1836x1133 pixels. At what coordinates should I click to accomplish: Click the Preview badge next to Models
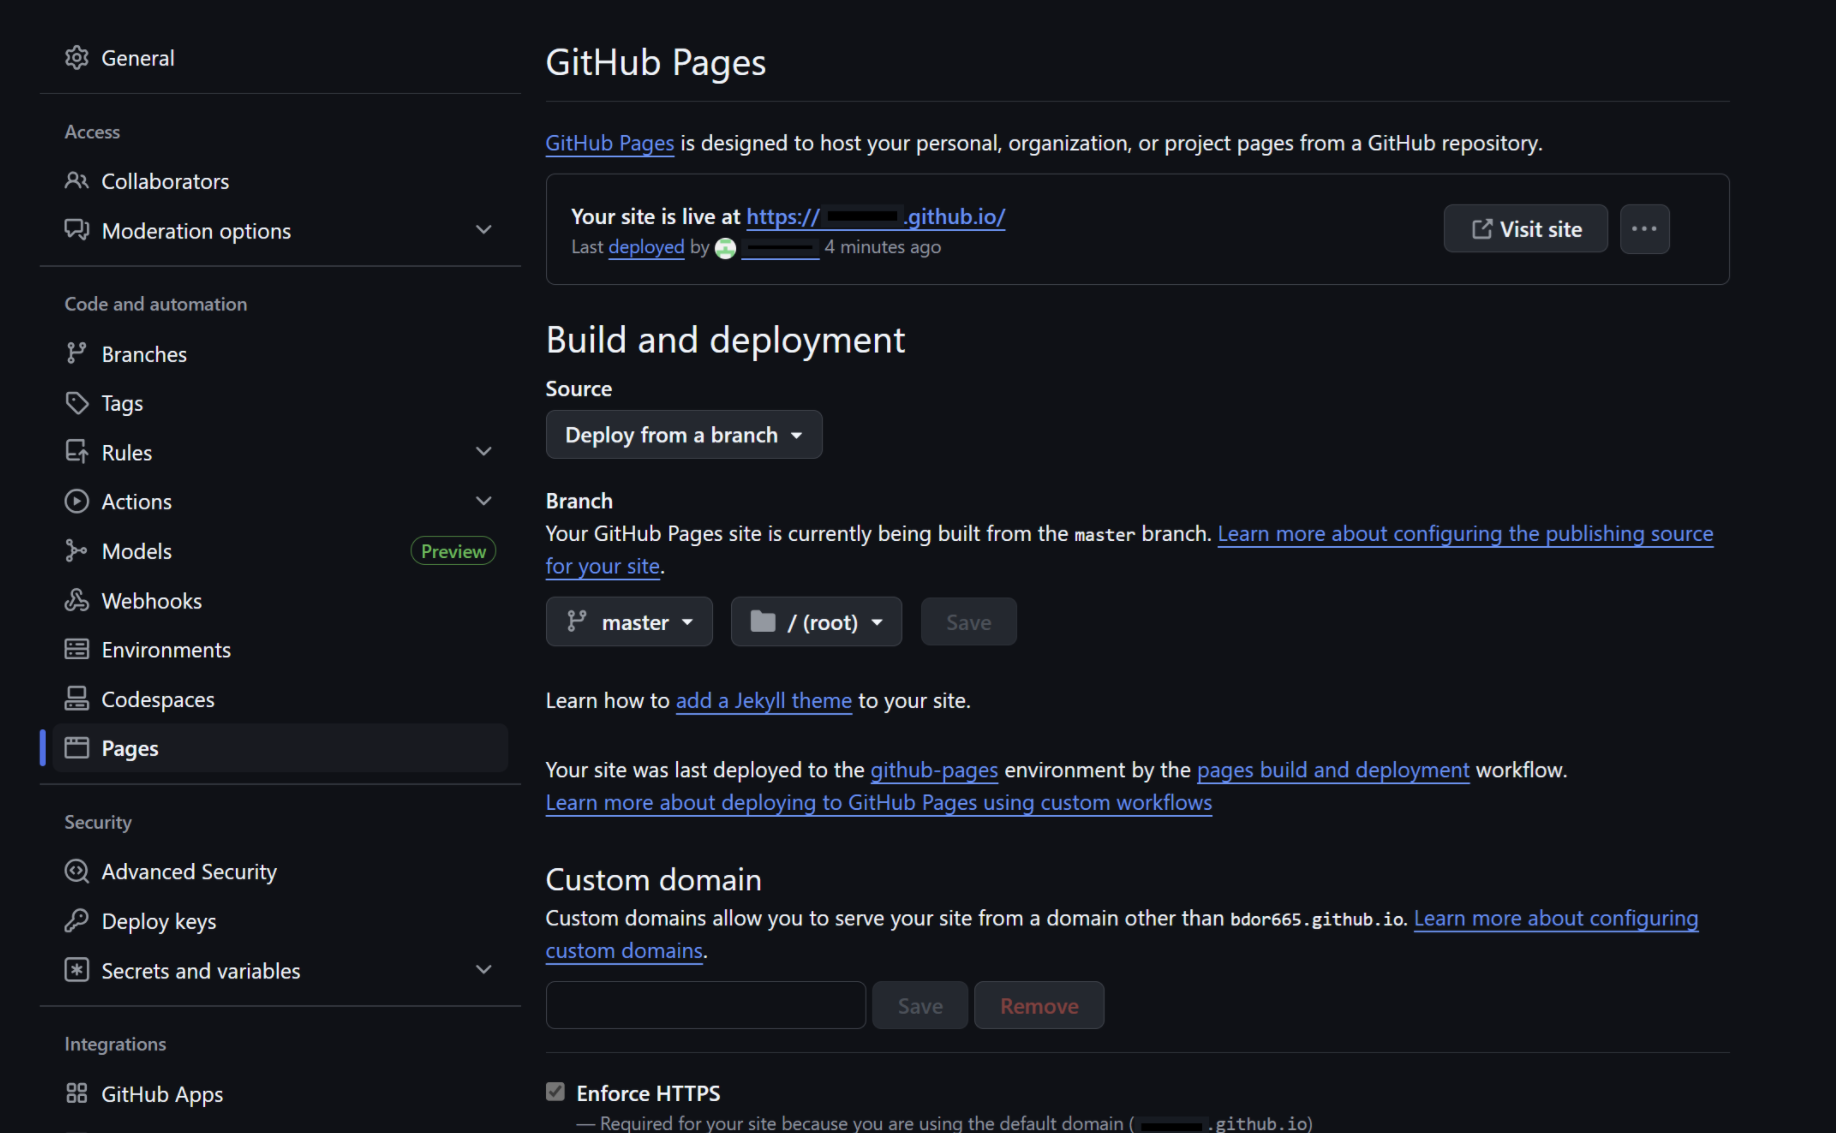point(453,551)
